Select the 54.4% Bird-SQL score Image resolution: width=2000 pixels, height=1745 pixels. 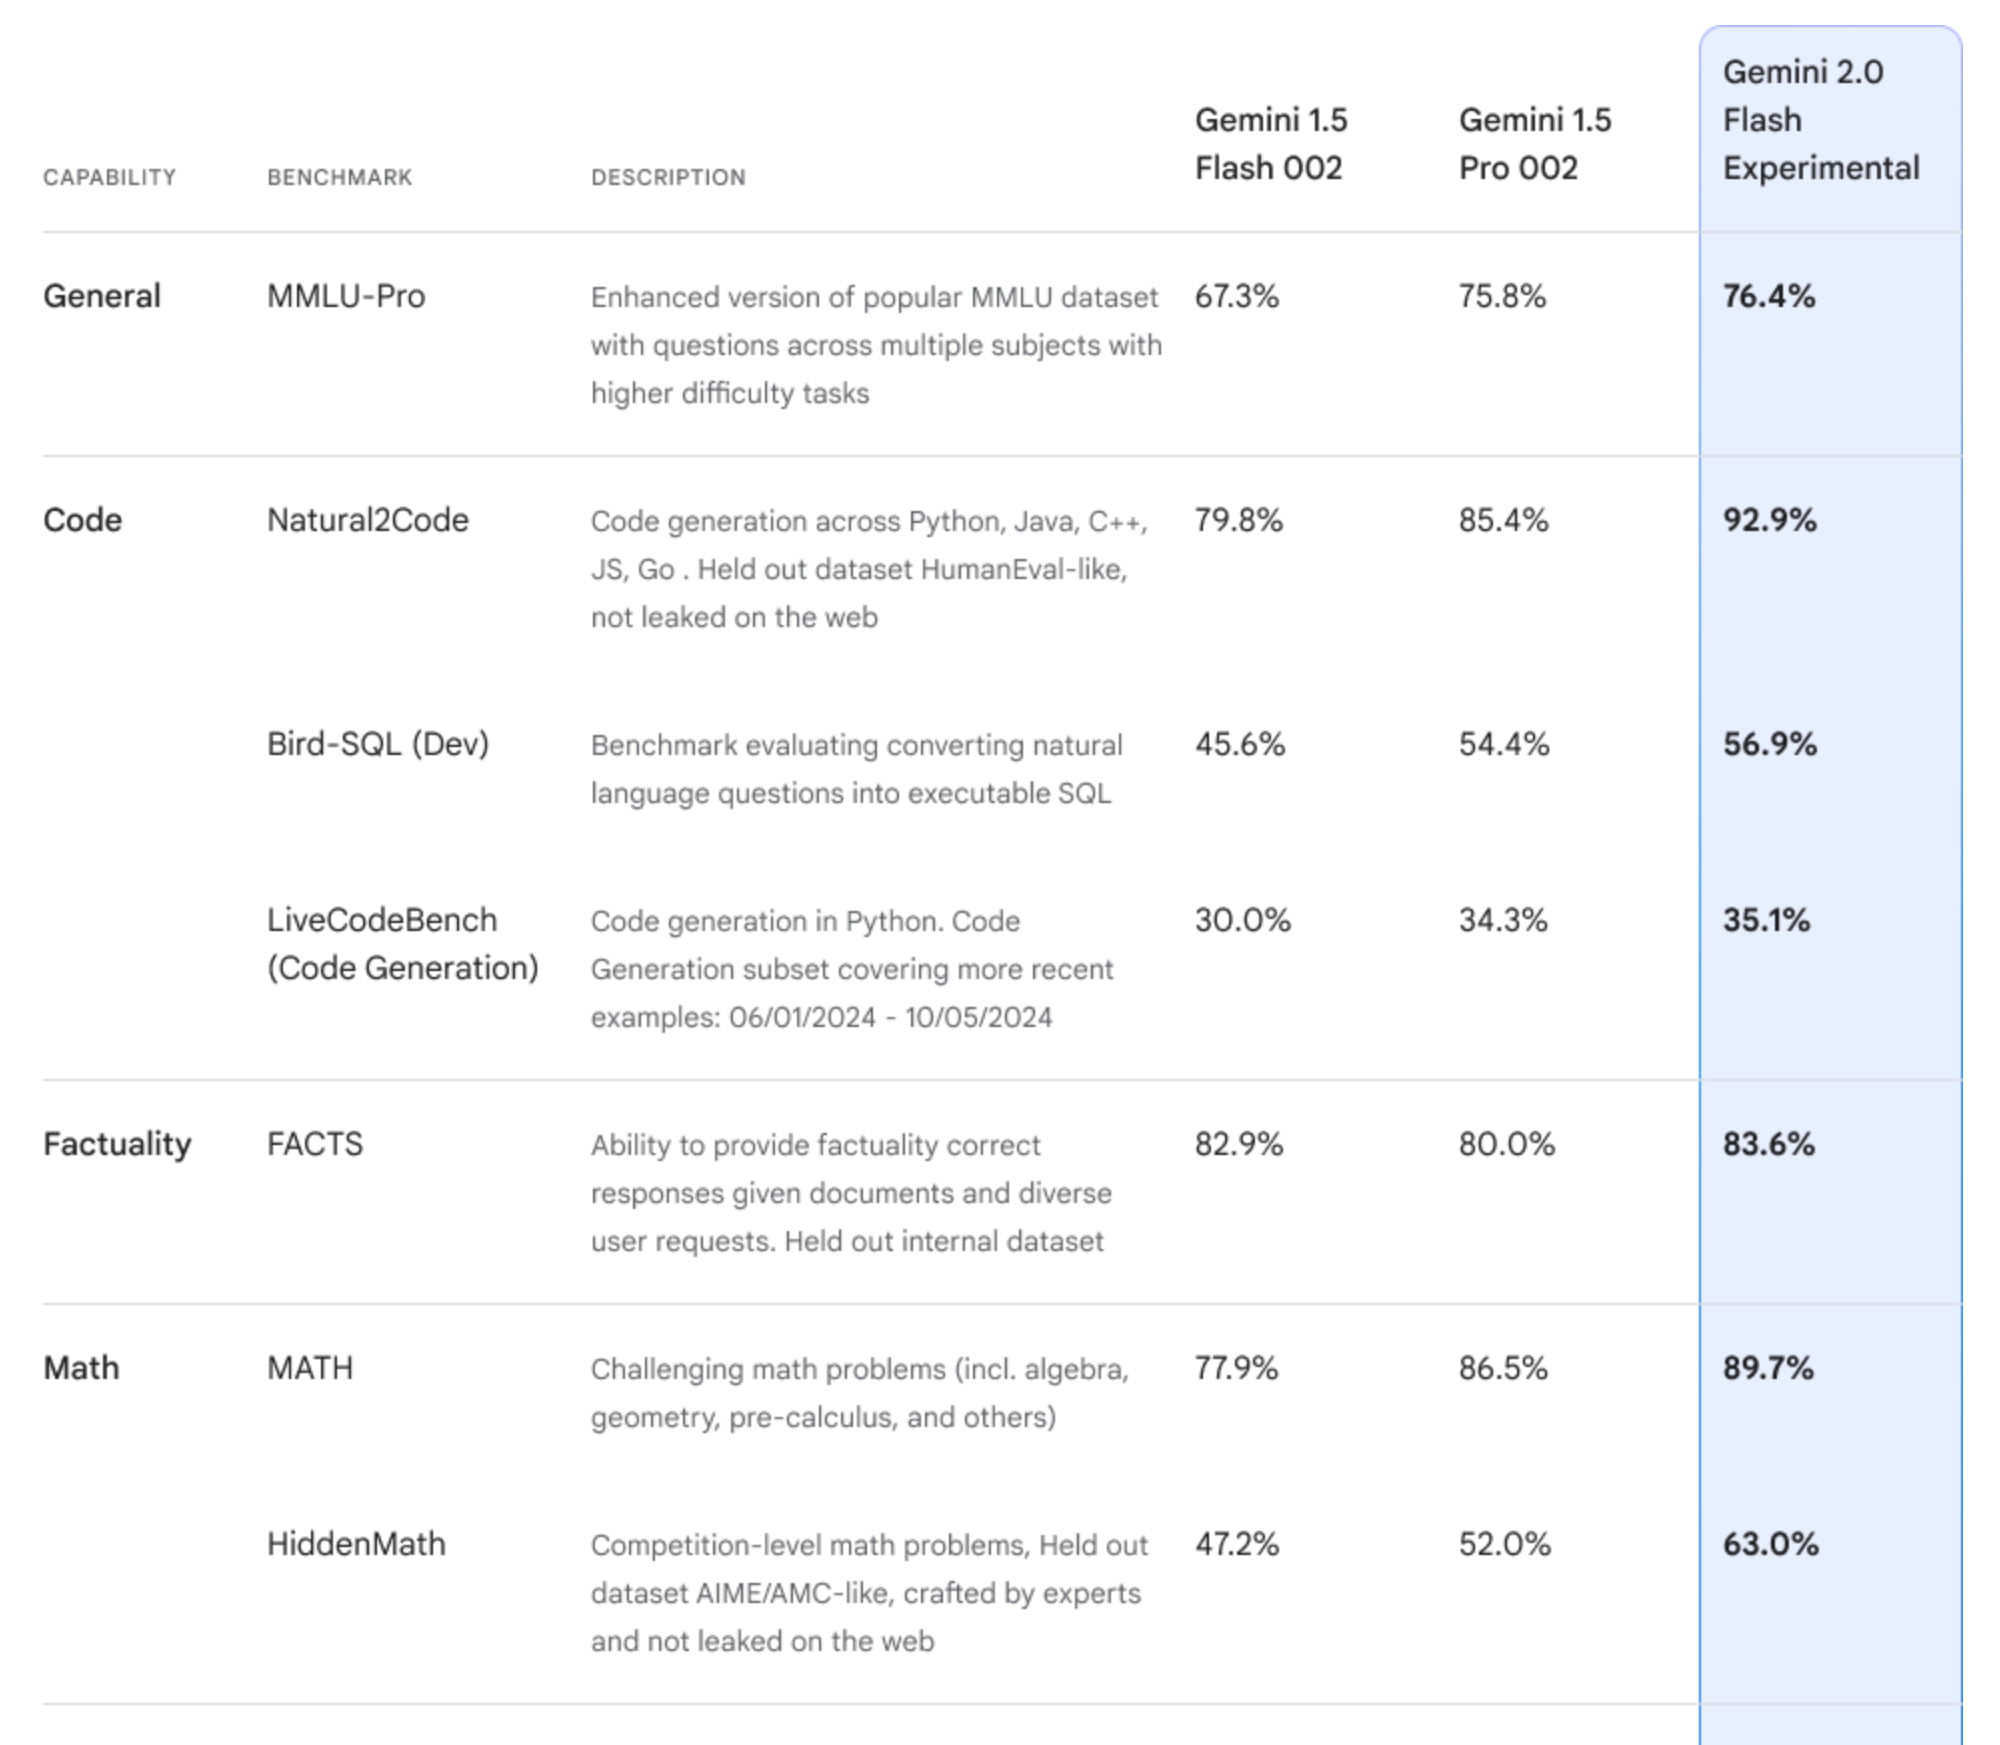[x=1503, y=744]
